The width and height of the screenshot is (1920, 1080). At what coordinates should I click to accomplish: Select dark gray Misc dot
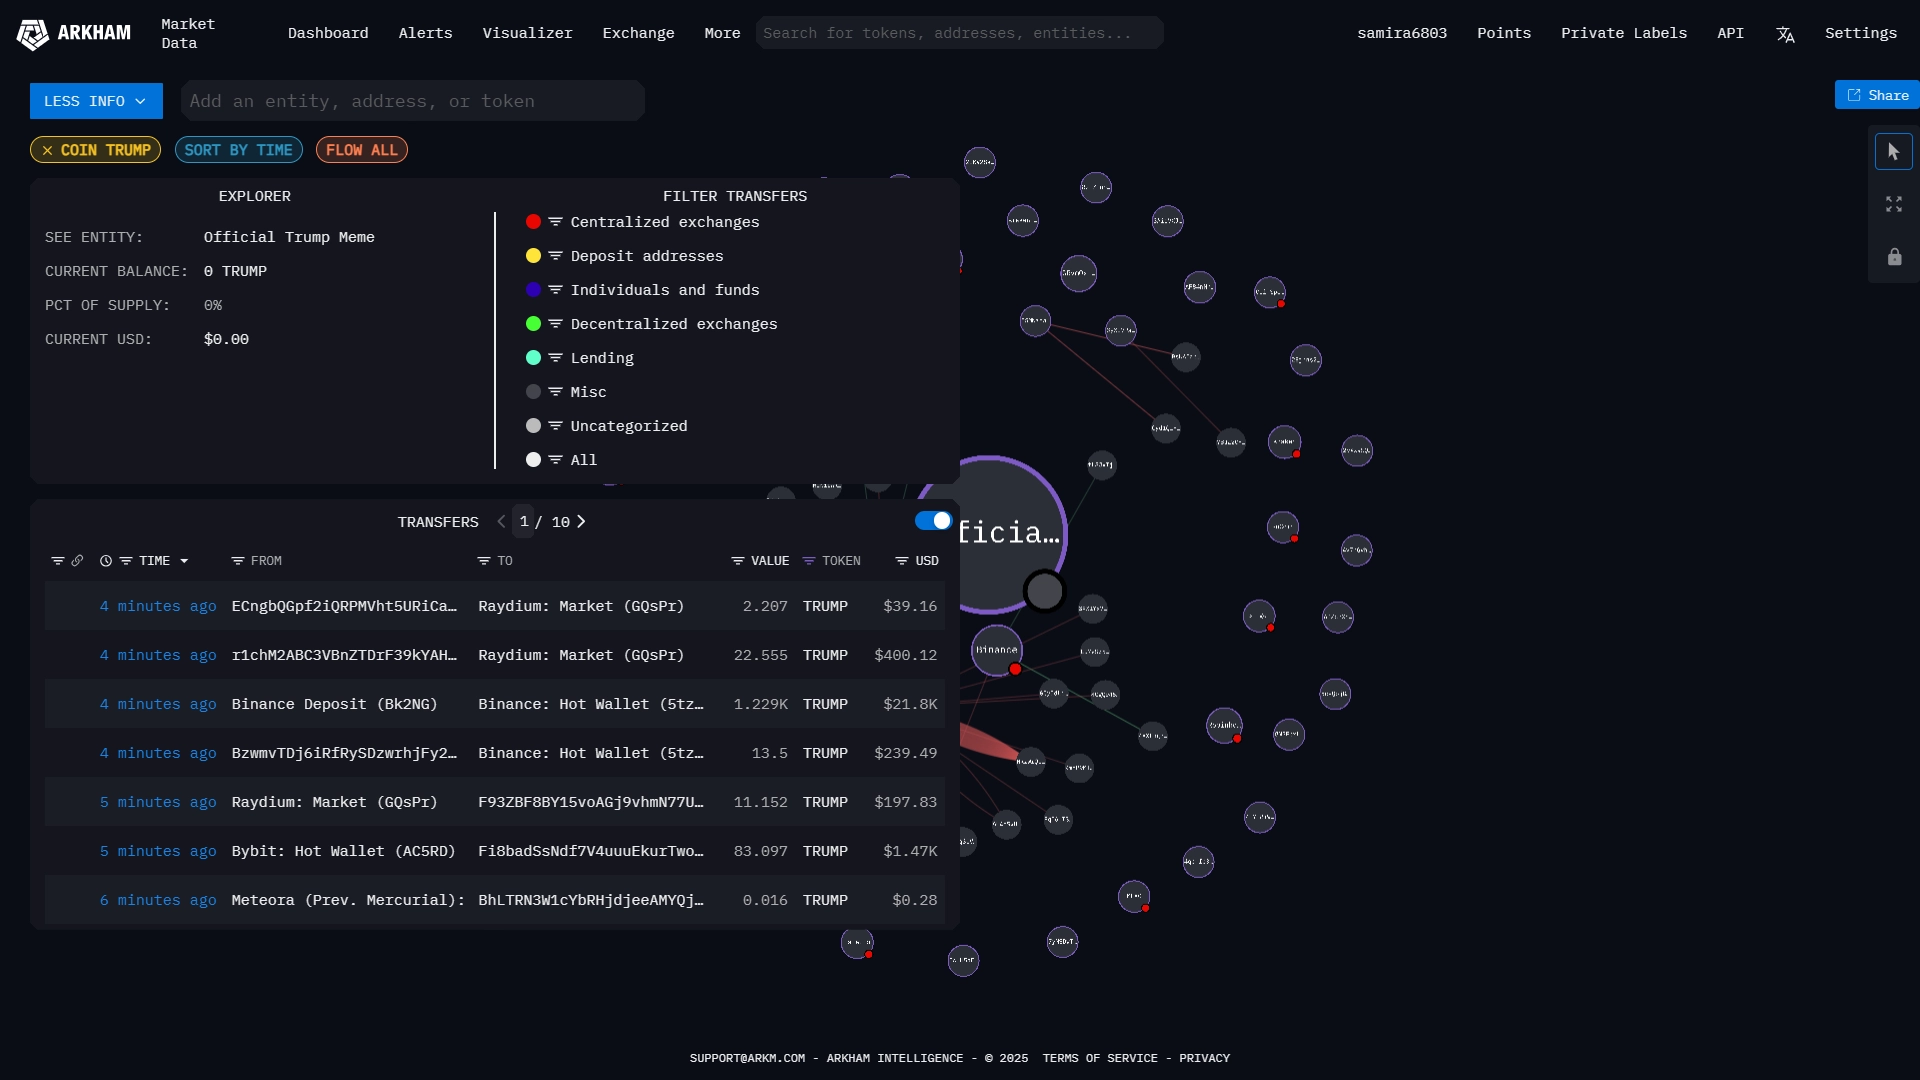(x=533, y=392)
